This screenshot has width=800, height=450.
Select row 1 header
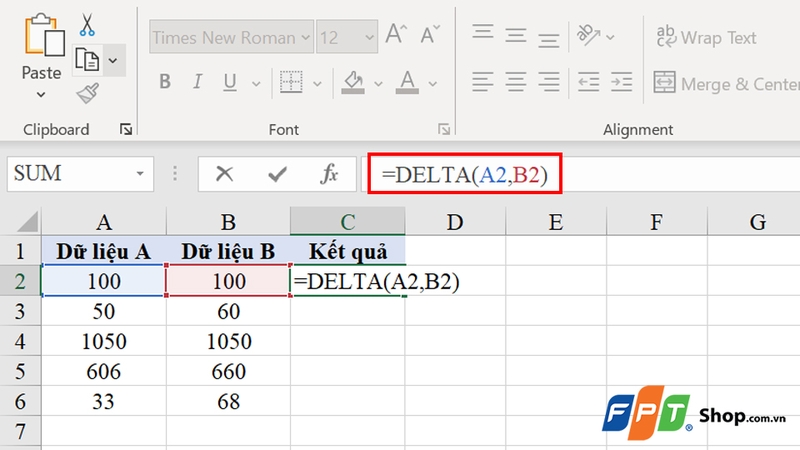point(20,251)
